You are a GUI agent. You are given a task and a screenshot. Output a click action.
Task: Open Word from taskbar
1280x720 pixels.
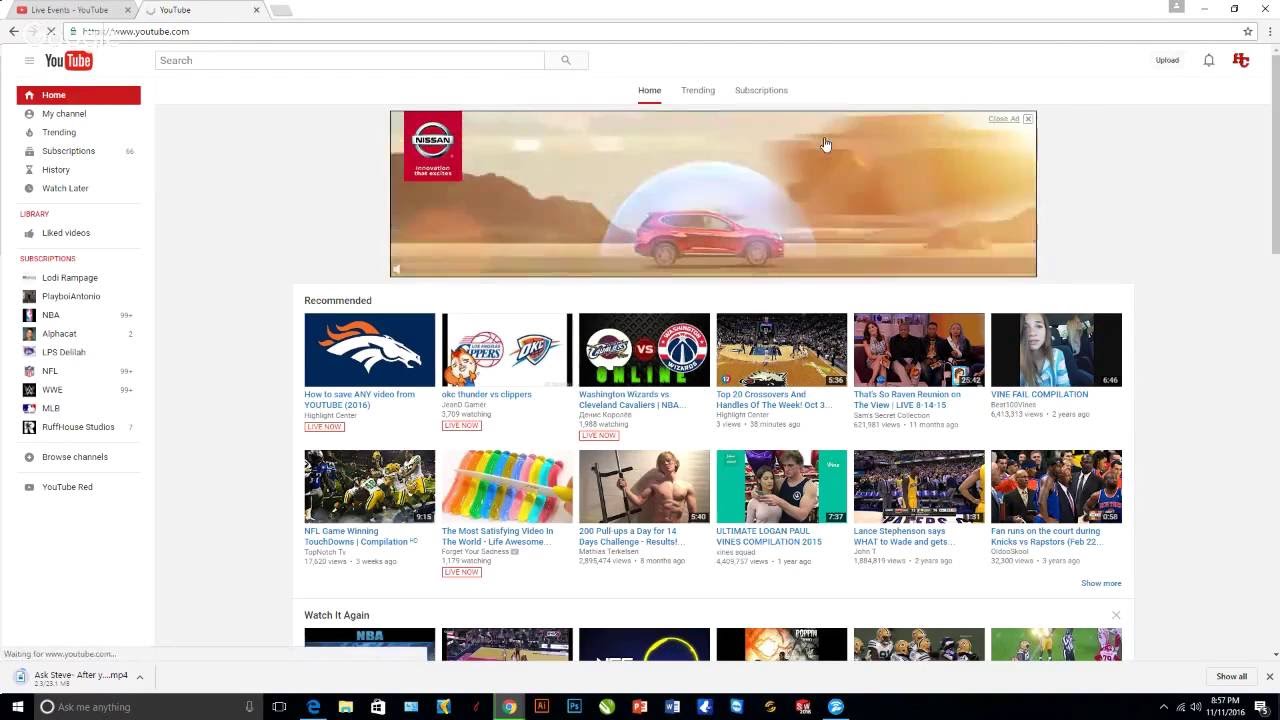[672, 707]
